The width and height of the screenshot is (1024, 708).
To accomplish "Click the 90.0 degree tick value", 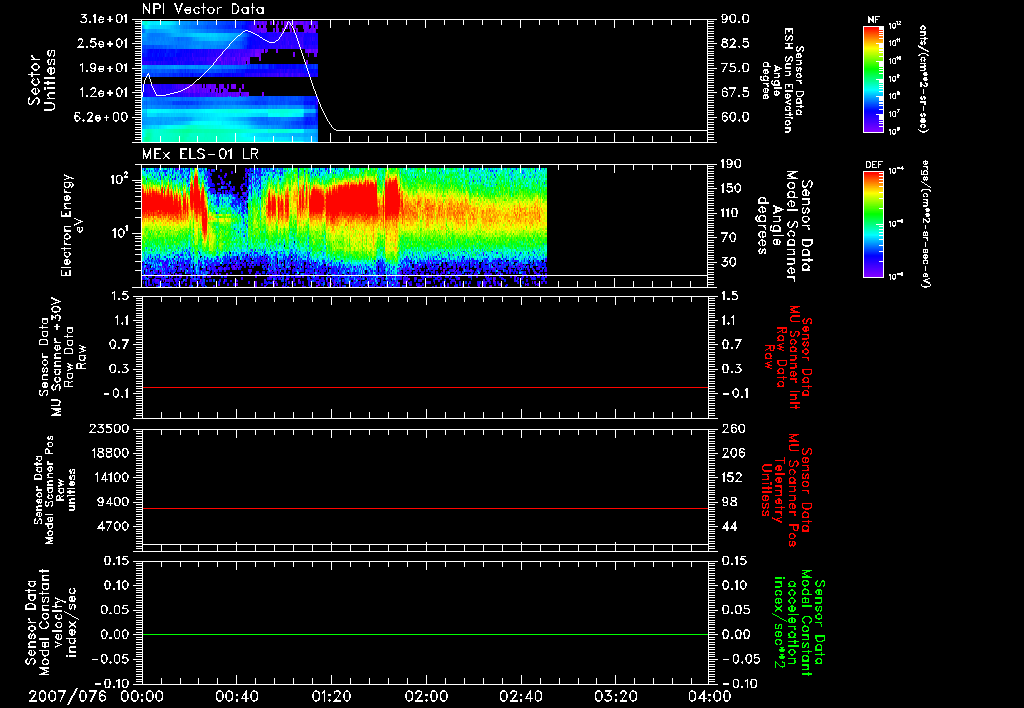I will (735, 19).
